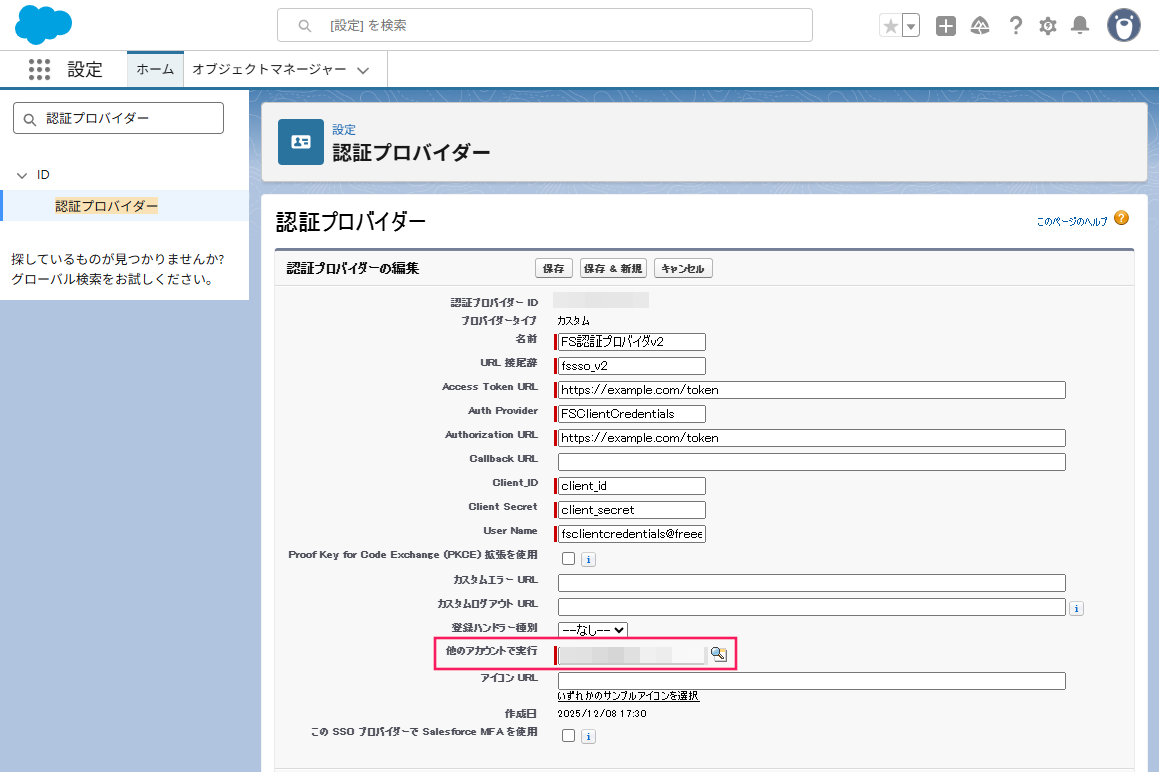This screenshot has width=1159, height=772.
Task: Click the URL 接尾辞 field
Action: (x=631, y=366)
